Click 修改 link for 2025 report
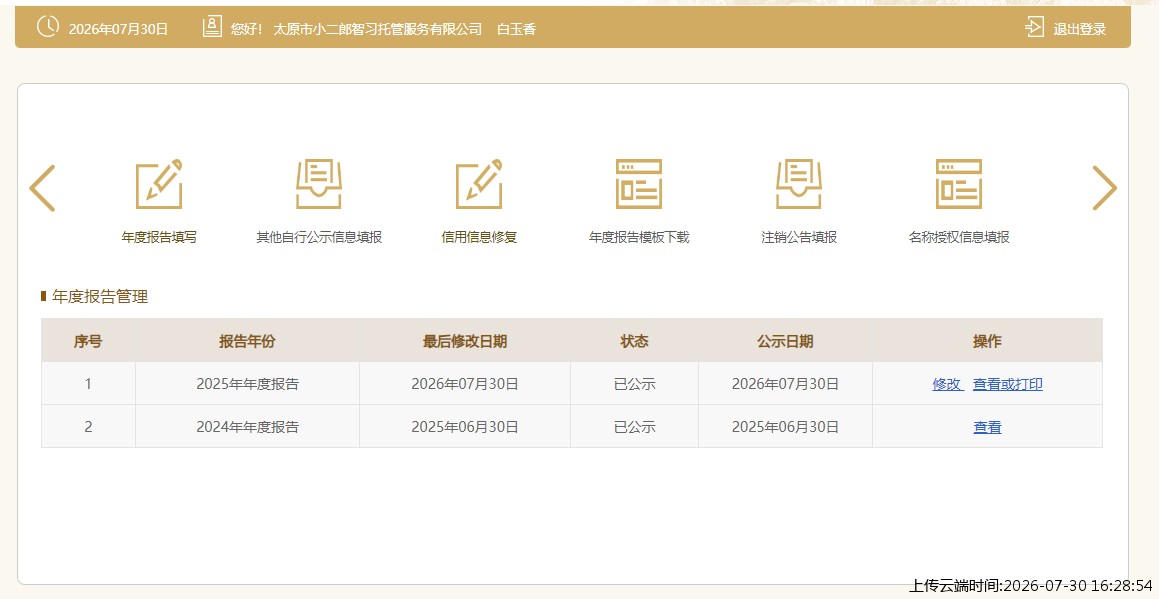The image size is (1159, 599). pyautogui.click(x=948, y=385)
